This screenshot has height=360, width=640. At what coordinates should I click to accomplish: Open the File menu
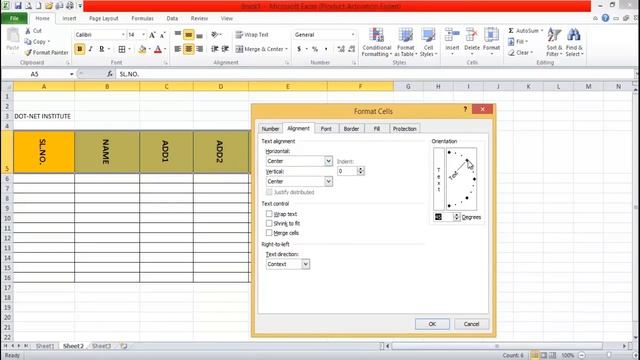14,18
